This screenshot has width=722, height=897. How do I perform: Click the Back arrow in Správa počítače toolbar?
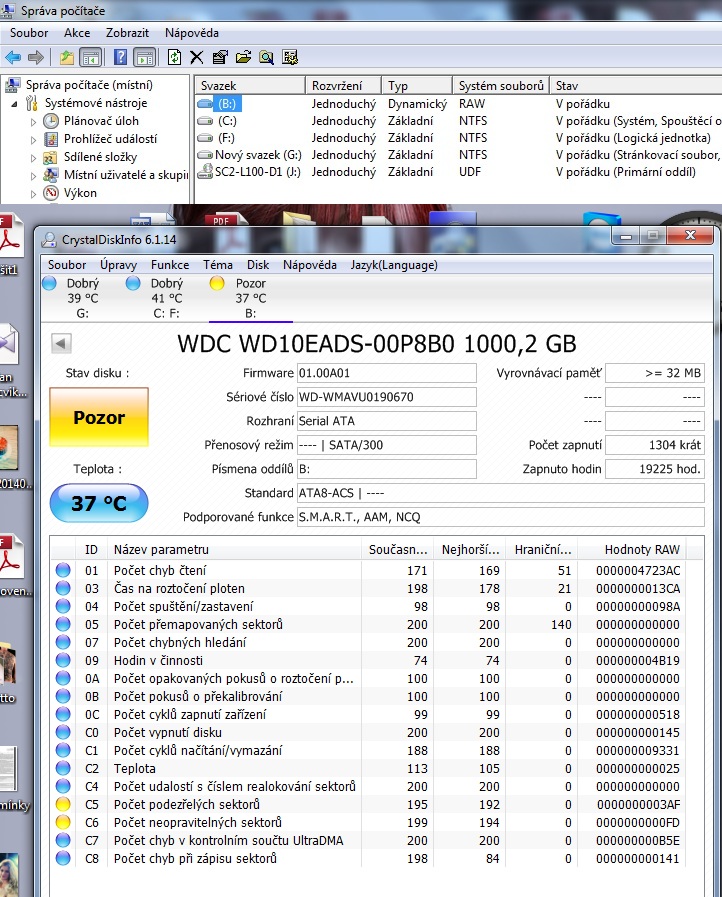13,57
